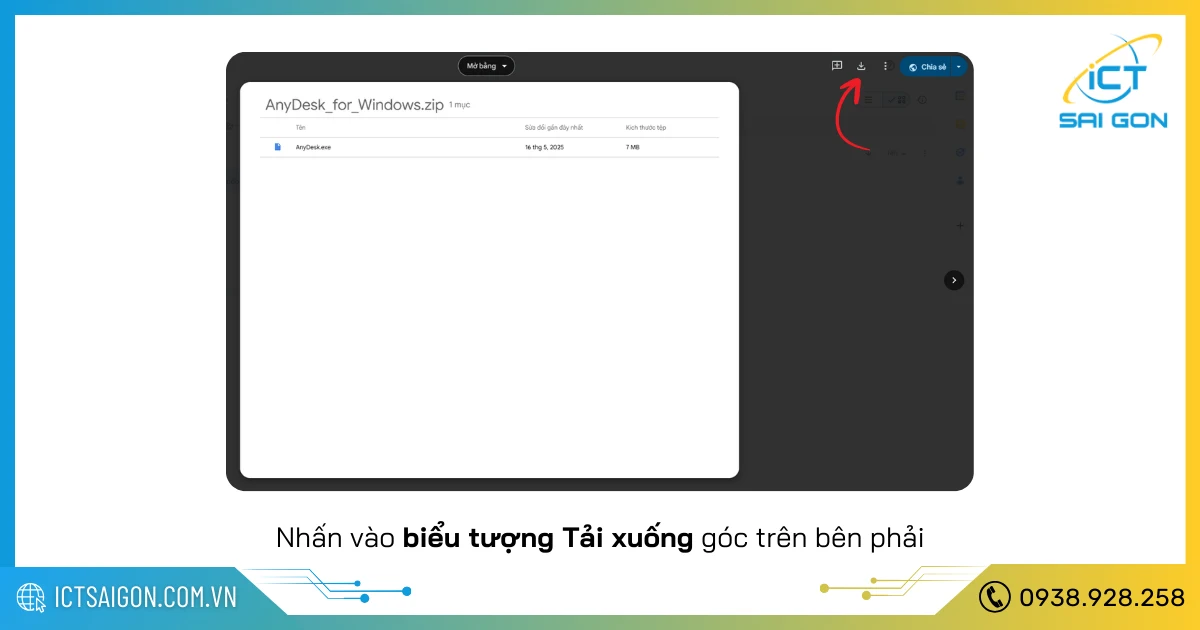The height and width of the screenshot is (630, 1200).
Task: Click the dimmed plus add-ons icon in side panel
Action: (960, 226)
